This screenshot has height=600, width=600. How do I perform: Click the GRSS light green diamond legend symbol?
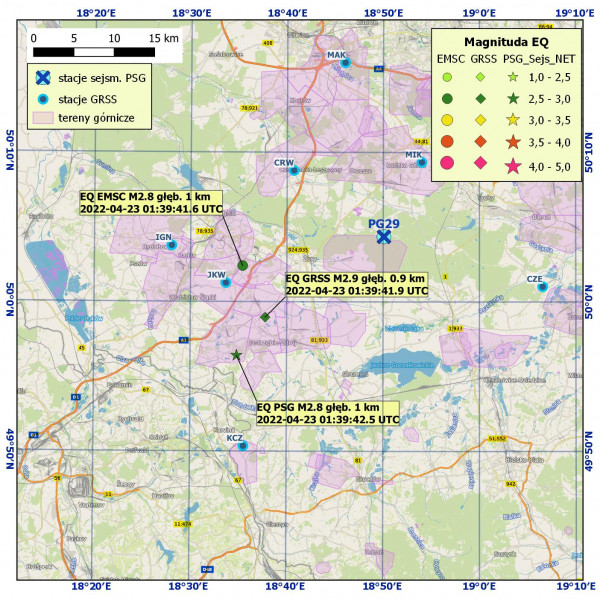[481, 77]
